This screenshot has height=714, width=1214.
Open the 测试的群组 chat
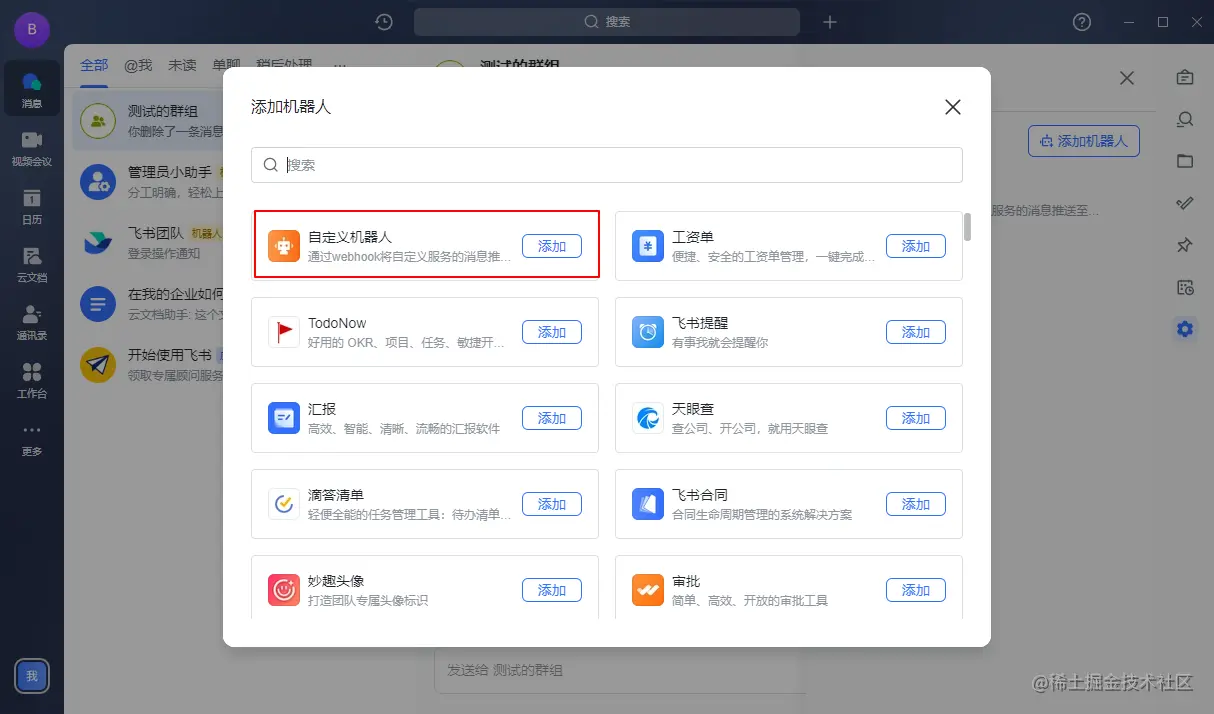pyautogui.click(x=150, y=121)
